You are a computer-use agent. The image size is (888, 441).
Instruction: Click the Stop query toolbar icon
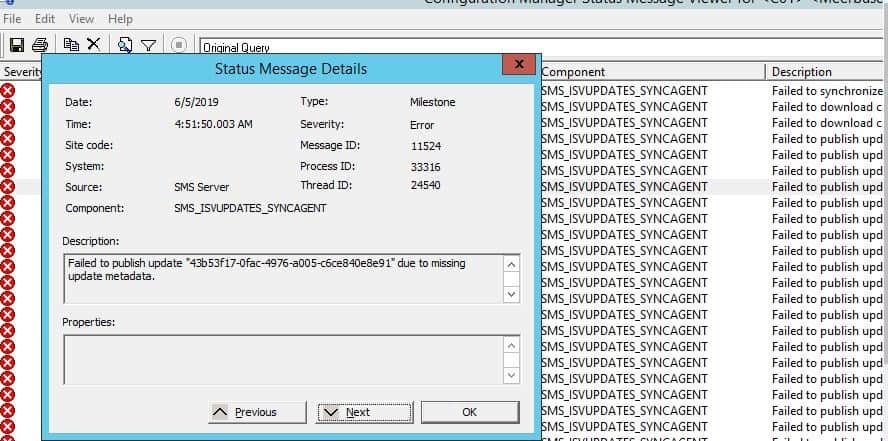click(x=179, y=44)
